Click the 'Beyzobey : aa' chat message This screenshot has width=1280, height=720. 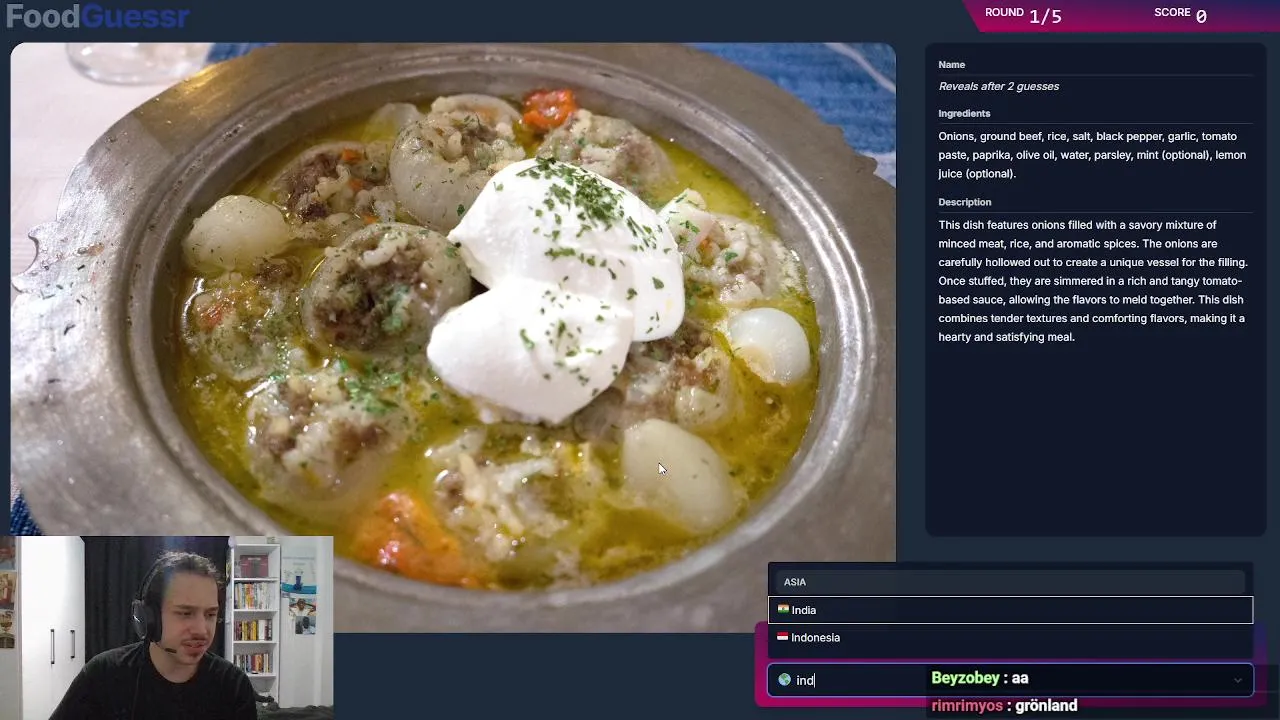click(980, 678)
